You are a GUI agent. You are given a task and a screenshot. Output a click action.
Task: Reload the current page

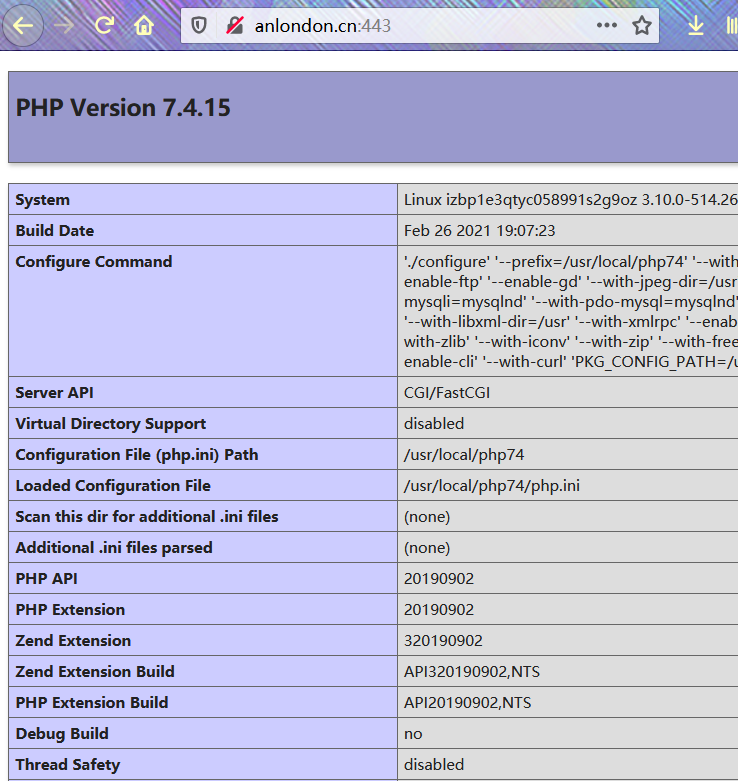point(104,26)
